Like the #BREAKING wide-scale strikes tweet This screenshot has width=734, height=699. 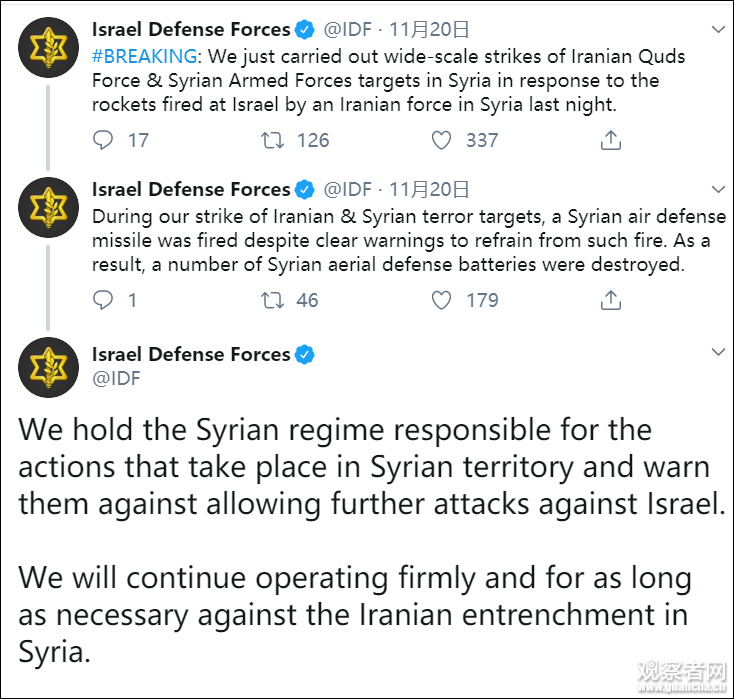click(441, 140)
